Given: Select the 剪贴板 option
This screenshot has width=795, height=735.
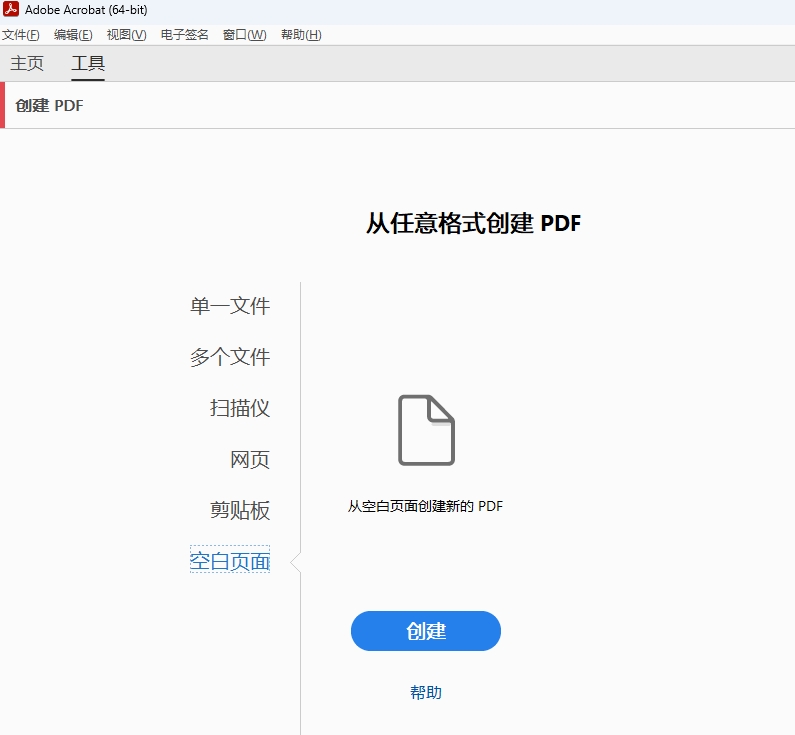Looking at the screenshot, I should pos(240,511).
